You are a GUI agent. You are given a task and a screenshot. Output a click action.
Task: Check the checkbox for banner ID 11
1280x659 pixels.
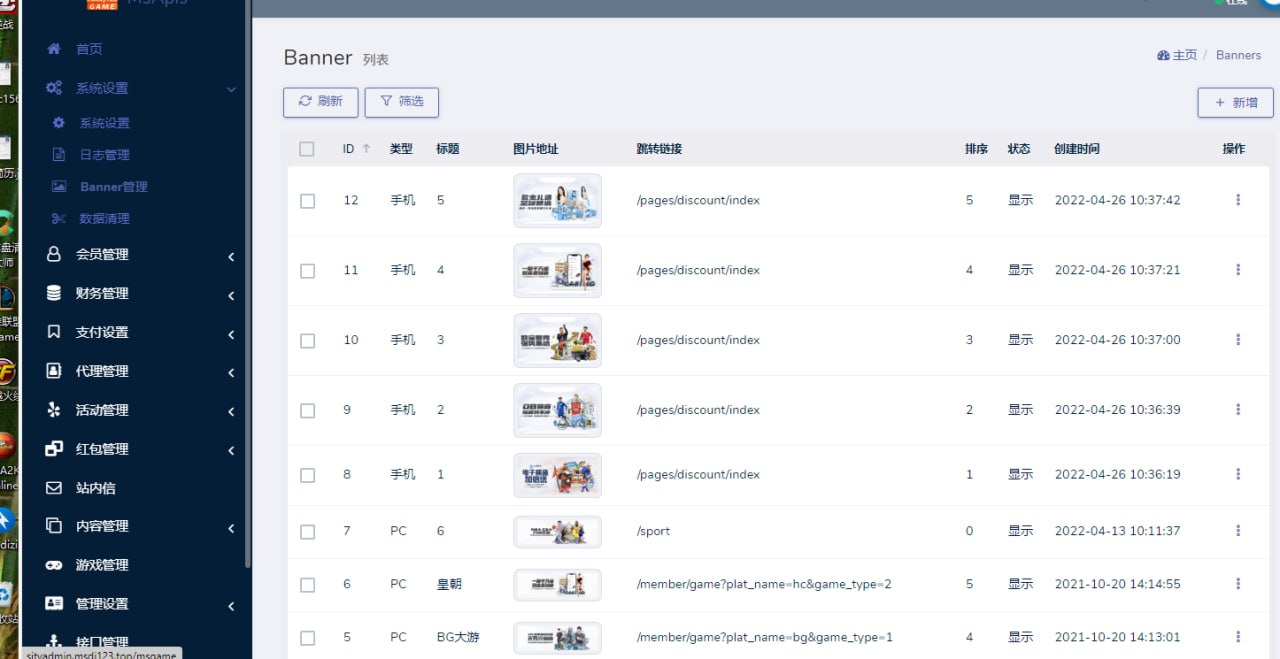click(x=307, y=271)
